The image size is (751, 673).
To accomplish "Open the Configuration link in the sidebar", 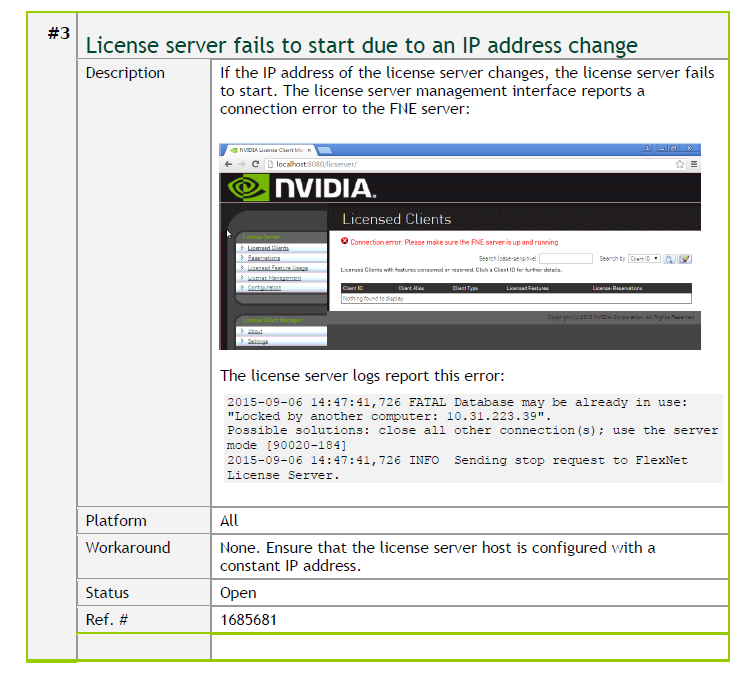I will (x=264, y=288).
